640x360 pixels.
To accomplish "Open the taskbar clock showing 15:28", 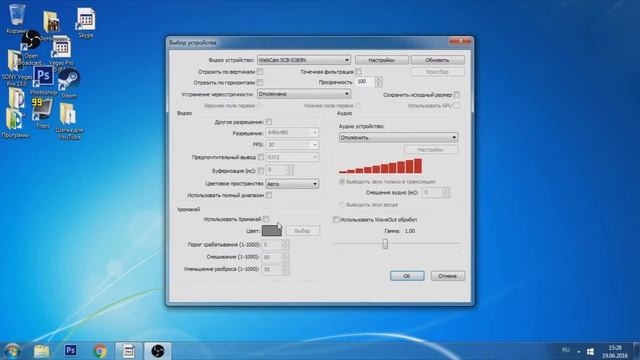I will (x=615, y=351).
